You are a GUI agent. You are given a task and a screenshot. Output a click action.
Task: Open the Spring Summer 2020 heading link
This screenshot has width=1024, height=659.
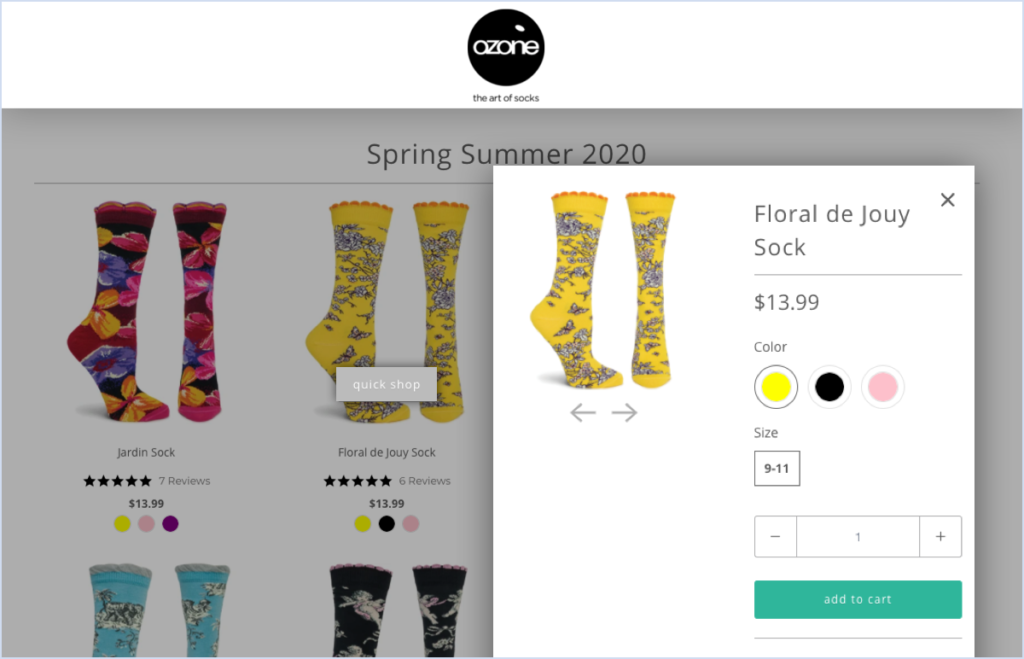point(506,153)
